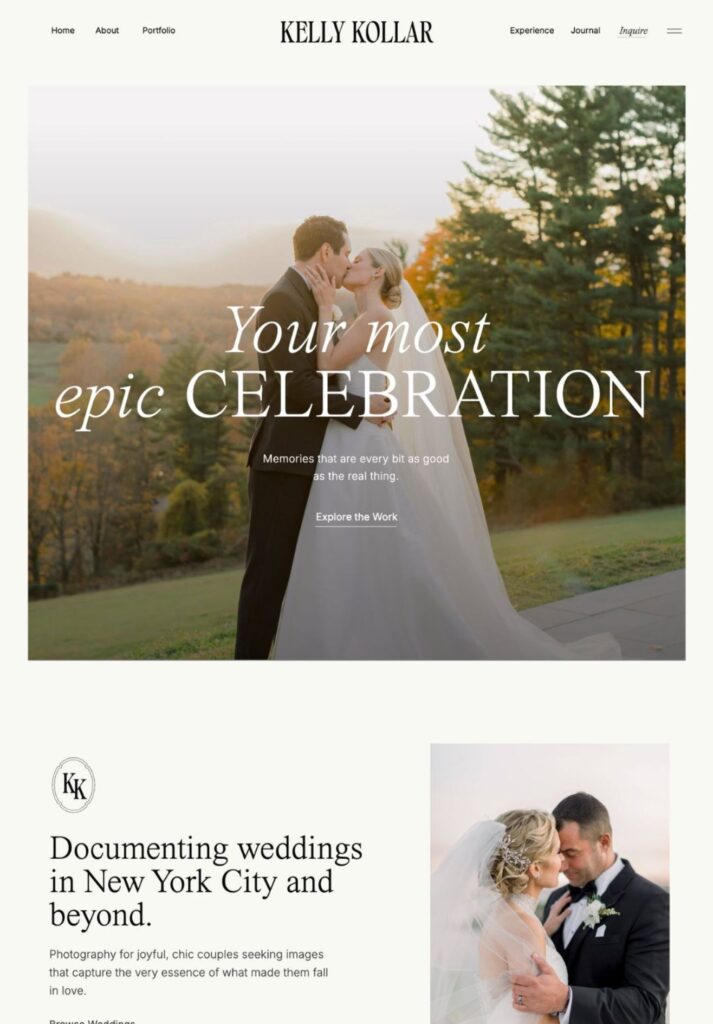Click the 'Your most' italic headline line
Viewport: 713px width, 1024px height.
pyautogui.click(x=357, y=330)
